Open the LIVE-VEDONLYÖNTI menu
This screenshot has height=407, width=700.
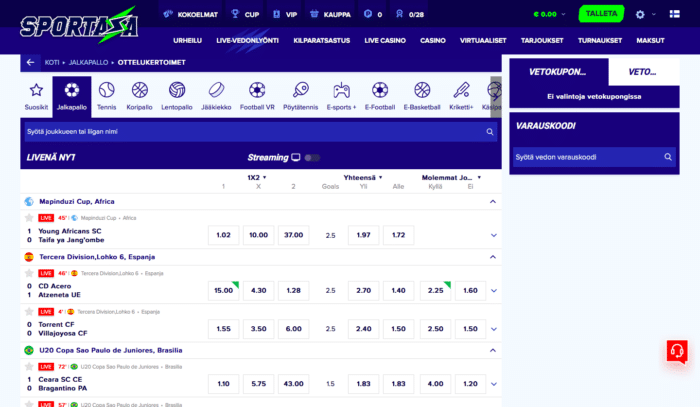247,41
